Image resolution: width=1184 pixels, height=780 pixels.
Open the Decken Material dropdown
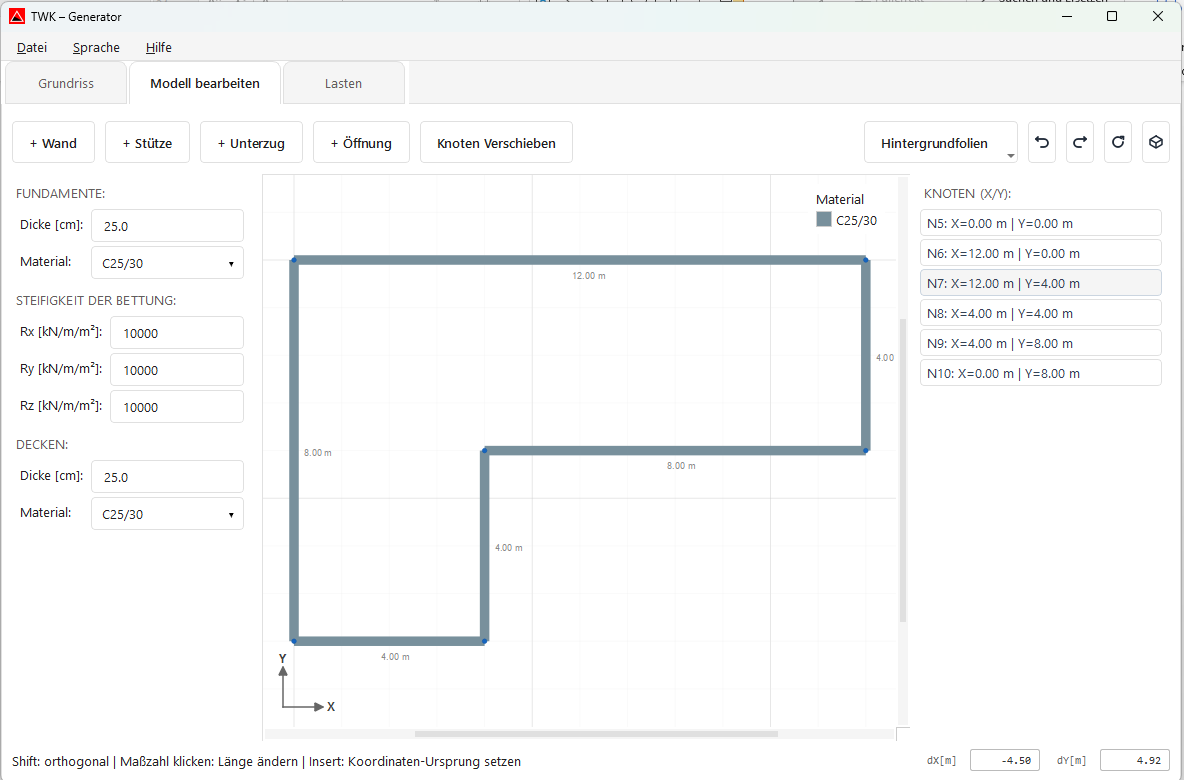(x=166, y=513)
